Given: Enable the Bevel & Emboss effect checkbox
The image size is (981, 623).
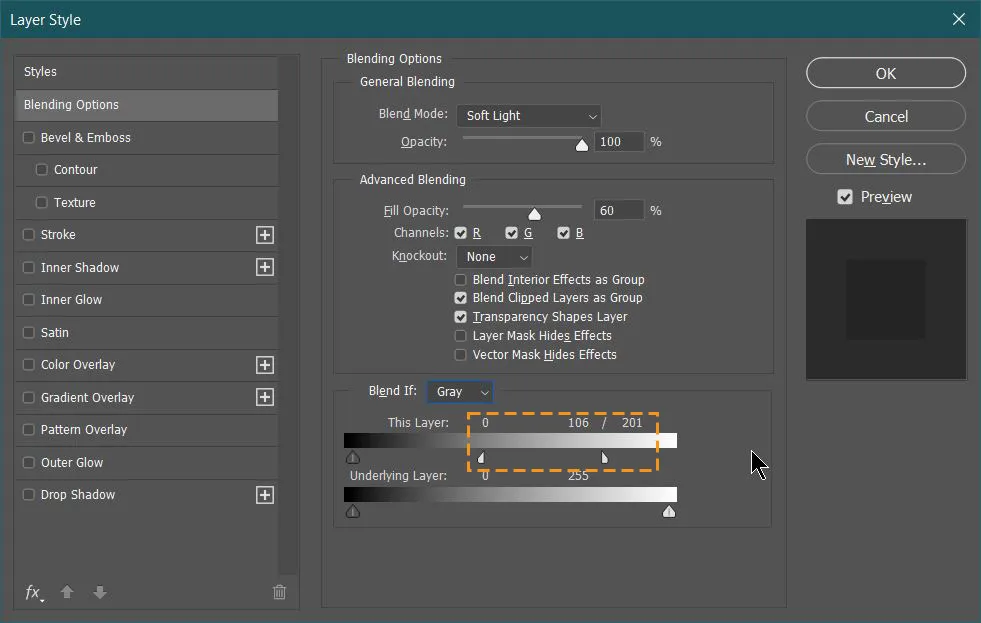Looking at the screenshot, I should click(x=29, y=137).
